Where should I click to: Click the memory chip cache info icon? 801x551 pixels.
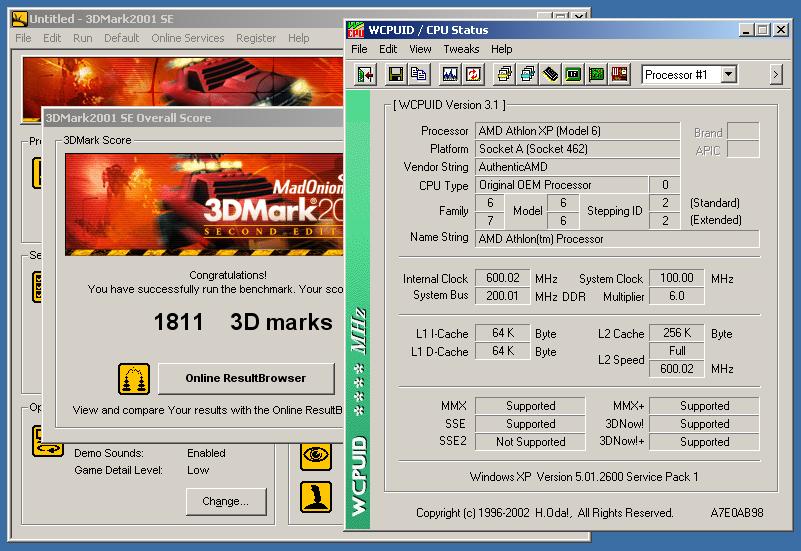point(550,75)
